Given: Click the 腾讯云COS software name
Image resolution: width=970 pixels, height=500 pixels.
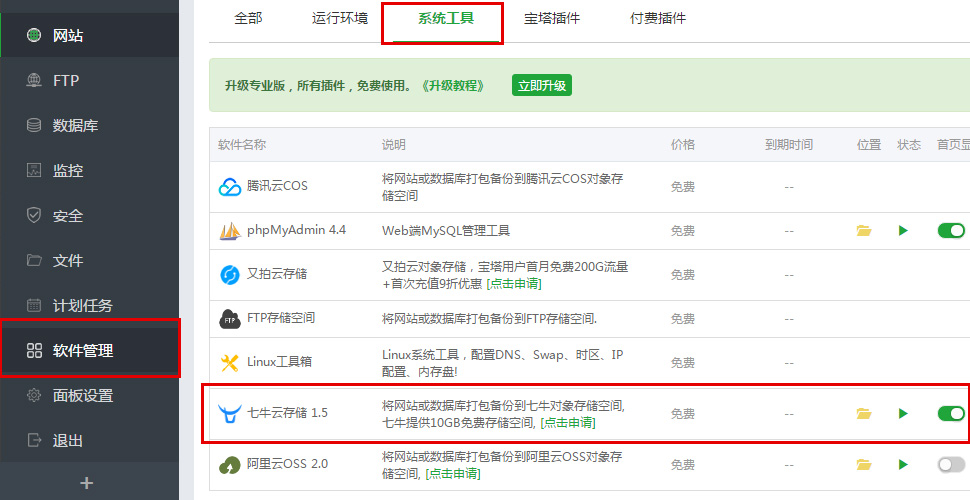Looking at the screenshot, I should tap(277, 186).
